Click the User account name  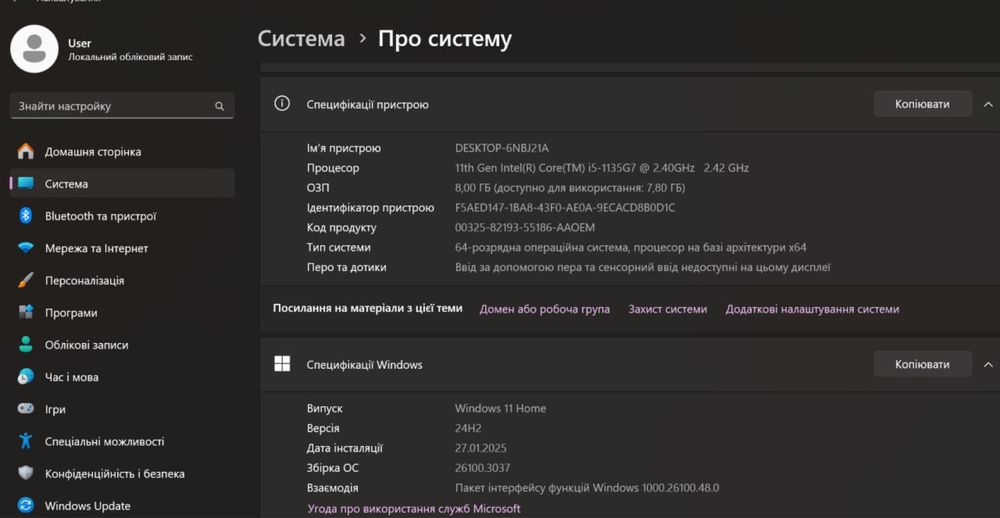coord(80,43)
